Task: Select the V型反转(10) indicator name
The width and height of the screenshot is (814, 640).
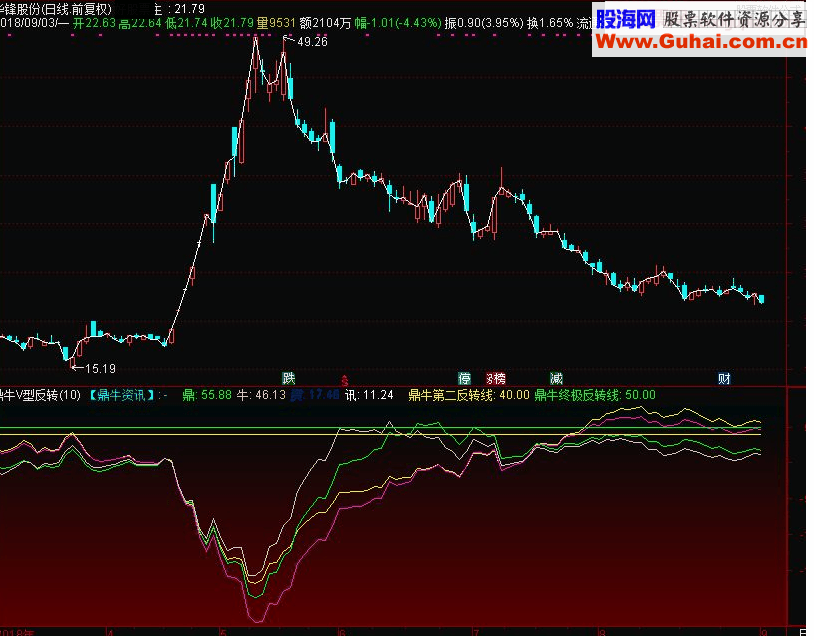Action: (x=48, y=395)
